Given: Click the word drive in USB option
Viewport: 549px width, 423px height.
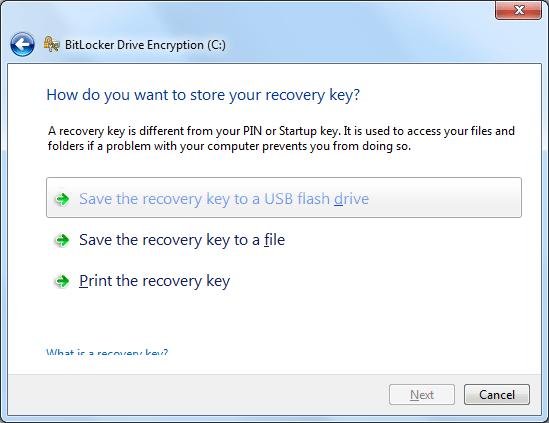Looking at the screenshot, I should pos(351,199).
